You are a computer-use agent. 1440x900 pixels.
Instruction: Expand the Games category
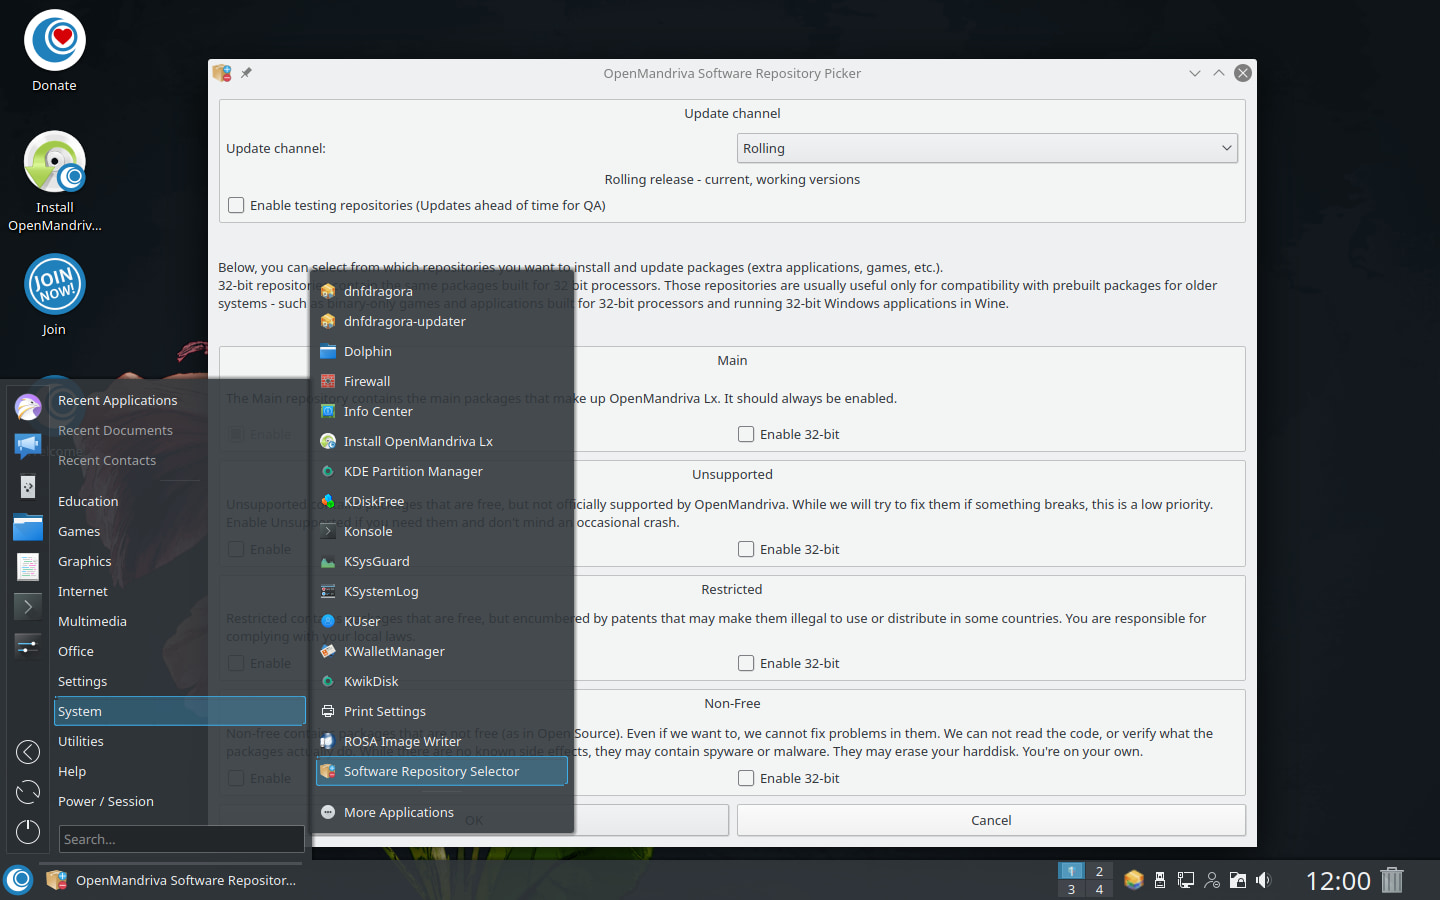[x=180, y=531]
